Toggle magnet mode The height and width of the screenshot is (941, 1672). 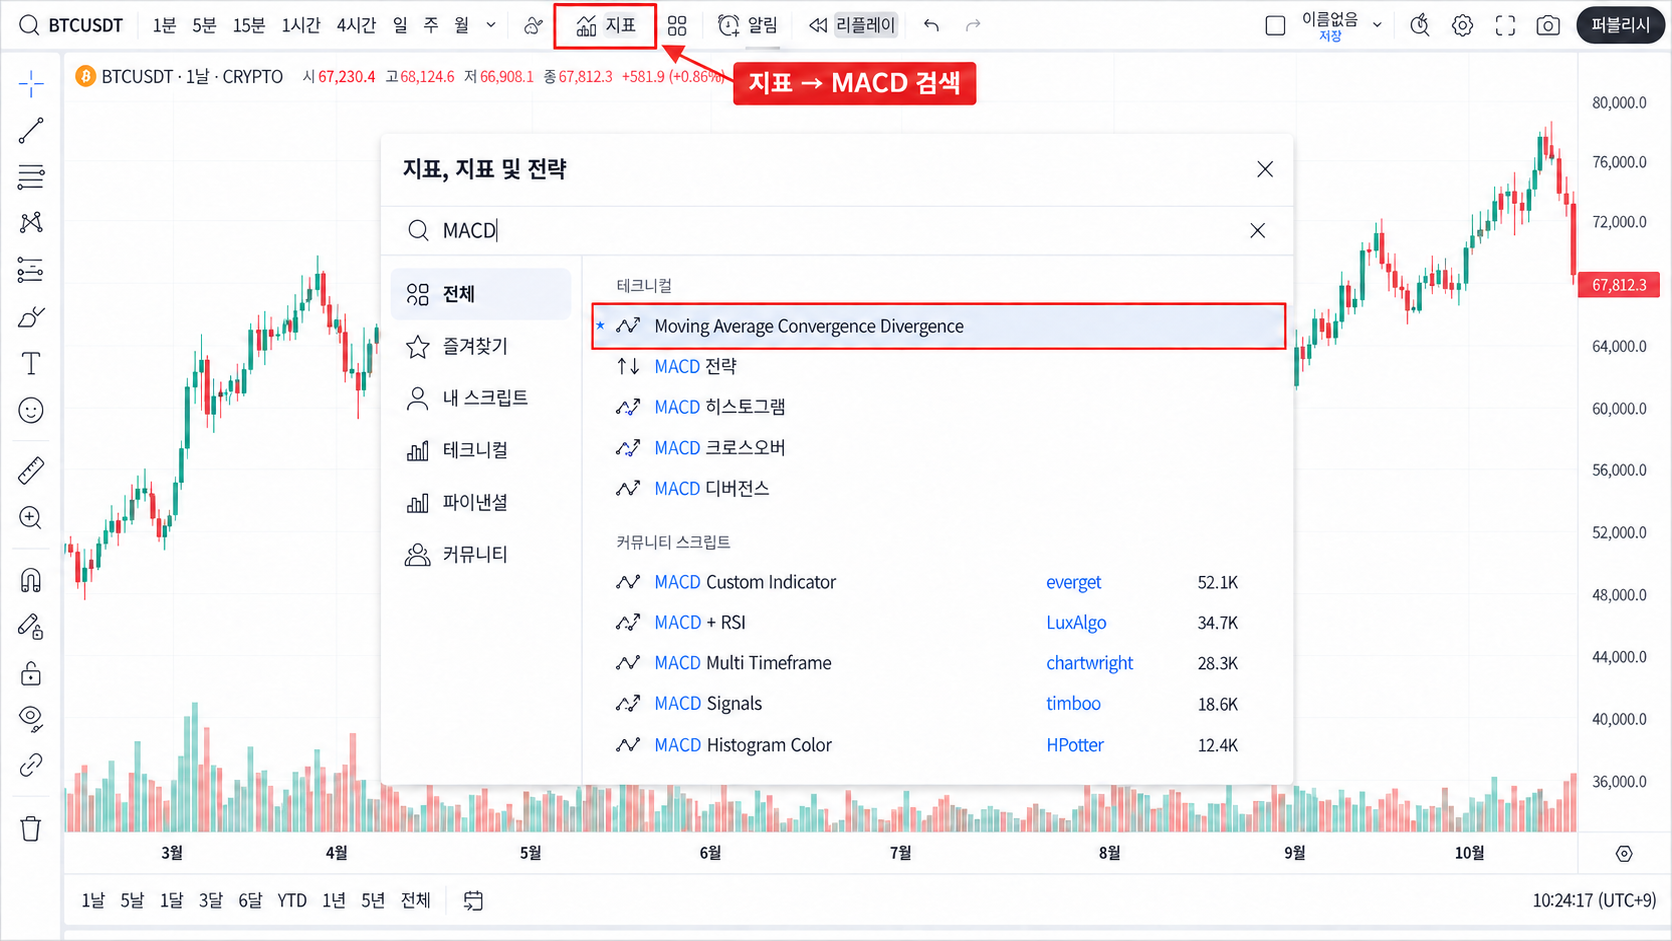(31, 580)
